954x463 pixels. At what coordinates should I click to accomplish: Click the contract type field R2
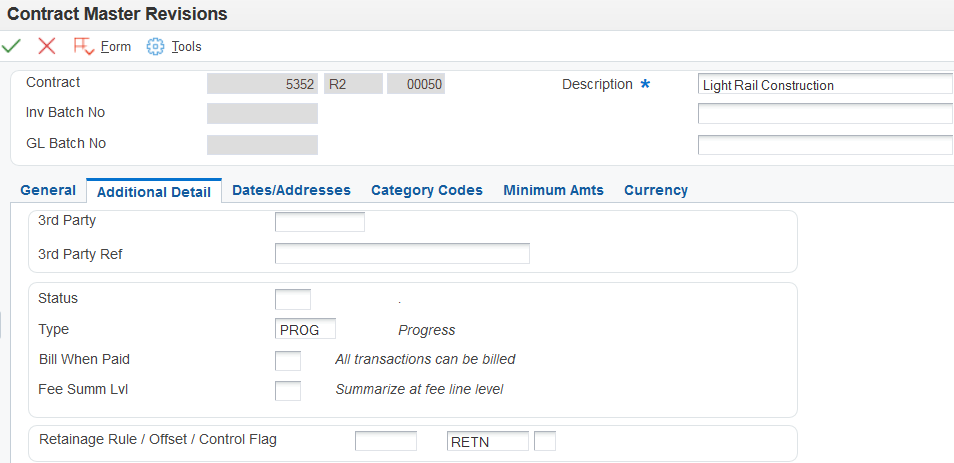point(353,84)
